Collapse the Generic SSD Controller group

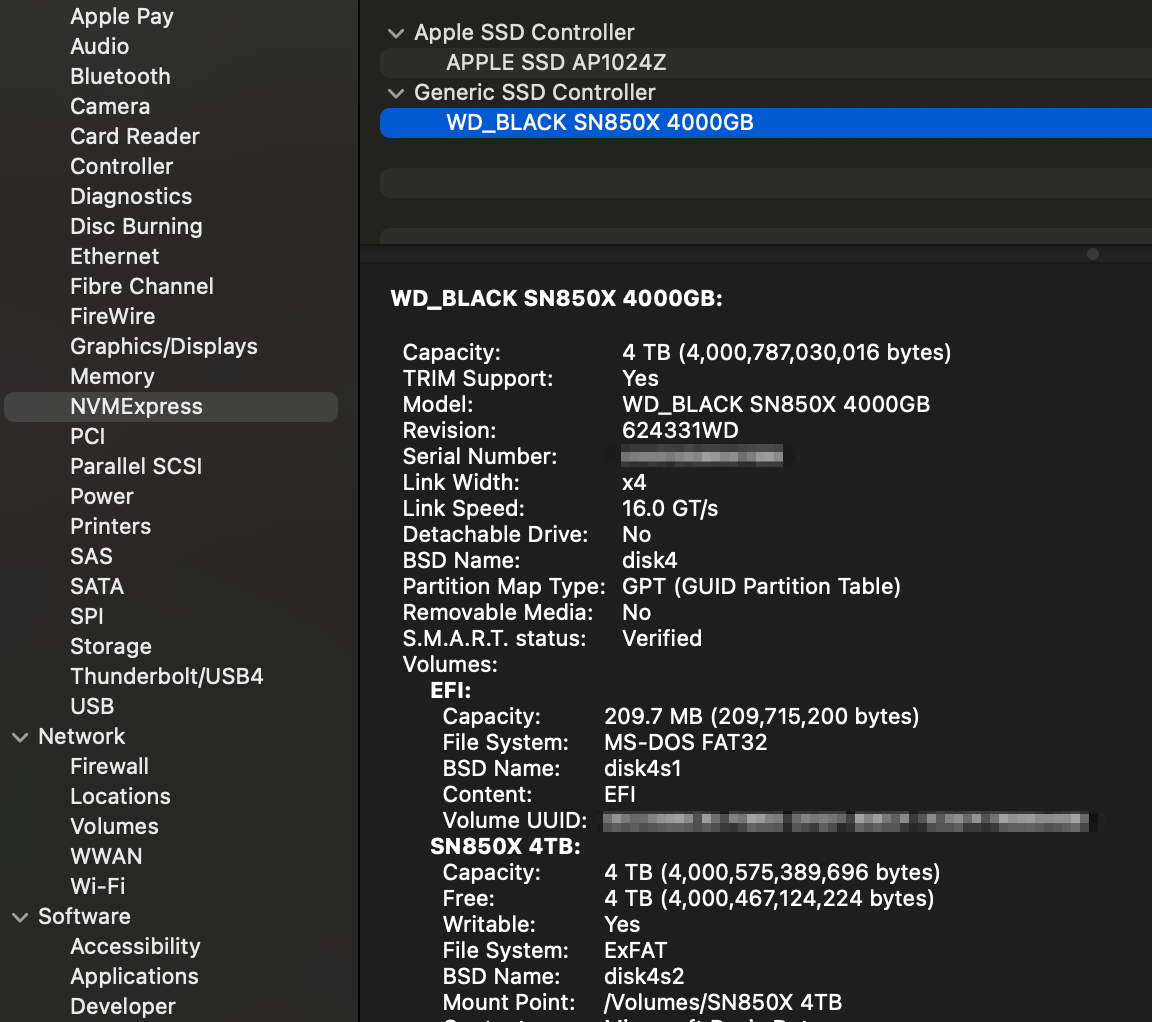coord(396,93)
